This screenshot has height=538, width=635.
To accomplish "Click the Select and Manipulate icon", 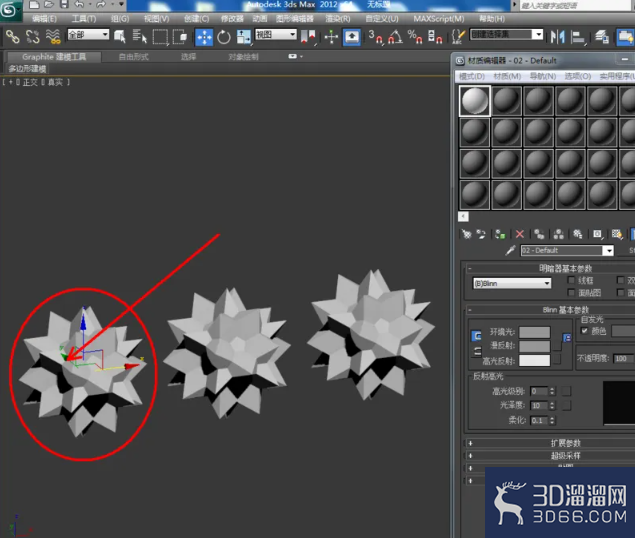I will (331, 37).
